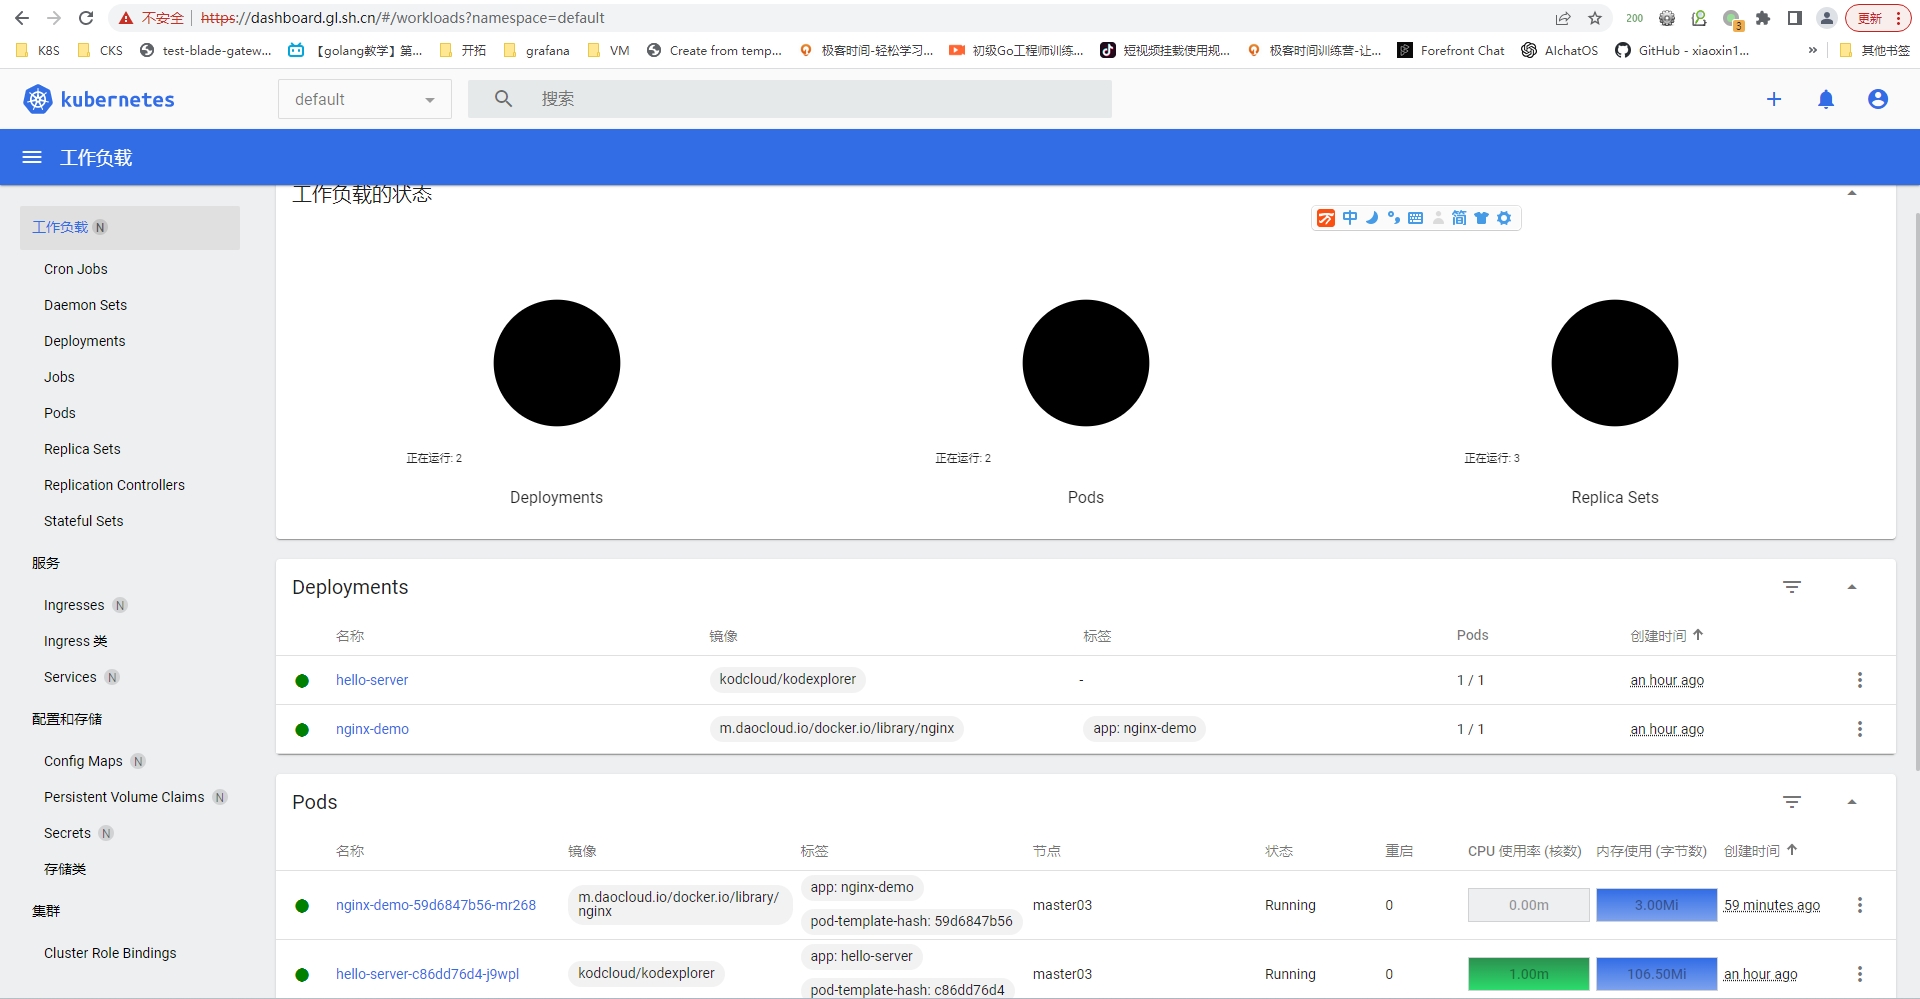This screenshot has width=1920, height=999.
Task: Select Config Maps in the sidebar
Action: (x=83, y=761)
